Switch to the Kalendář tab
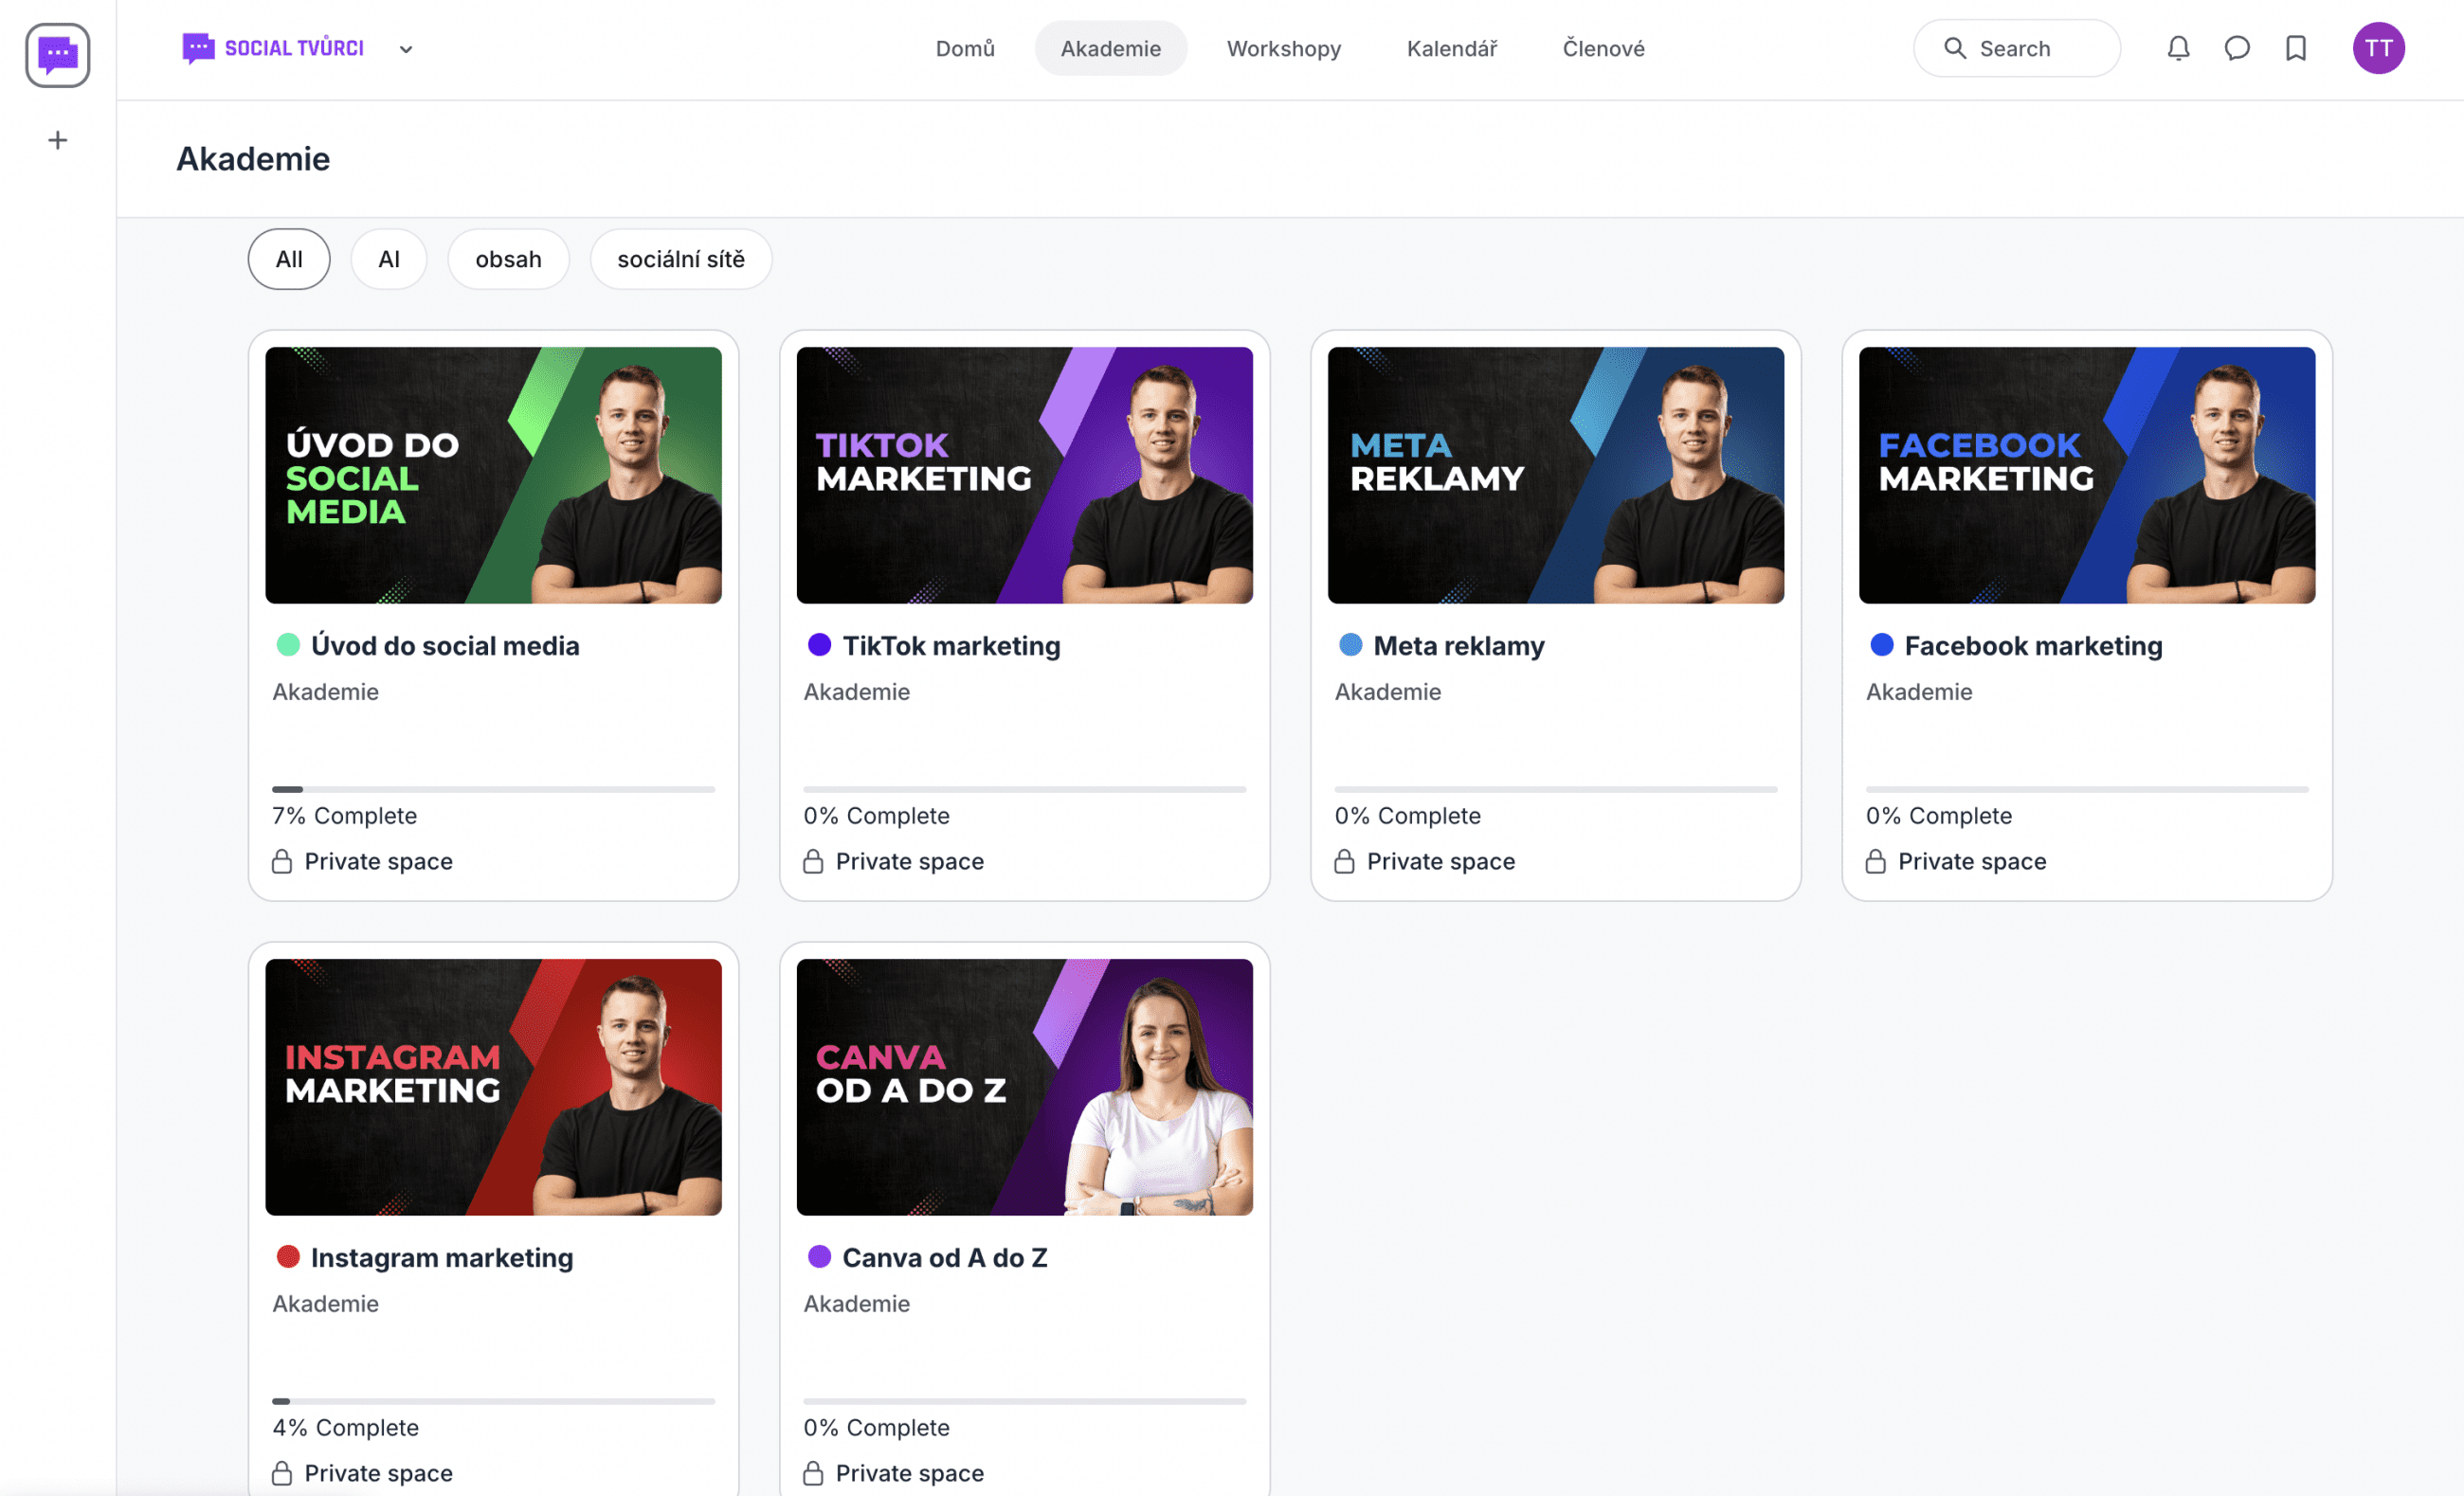The height and width of the screenshot is (1496, 2464). [1451, 48]
